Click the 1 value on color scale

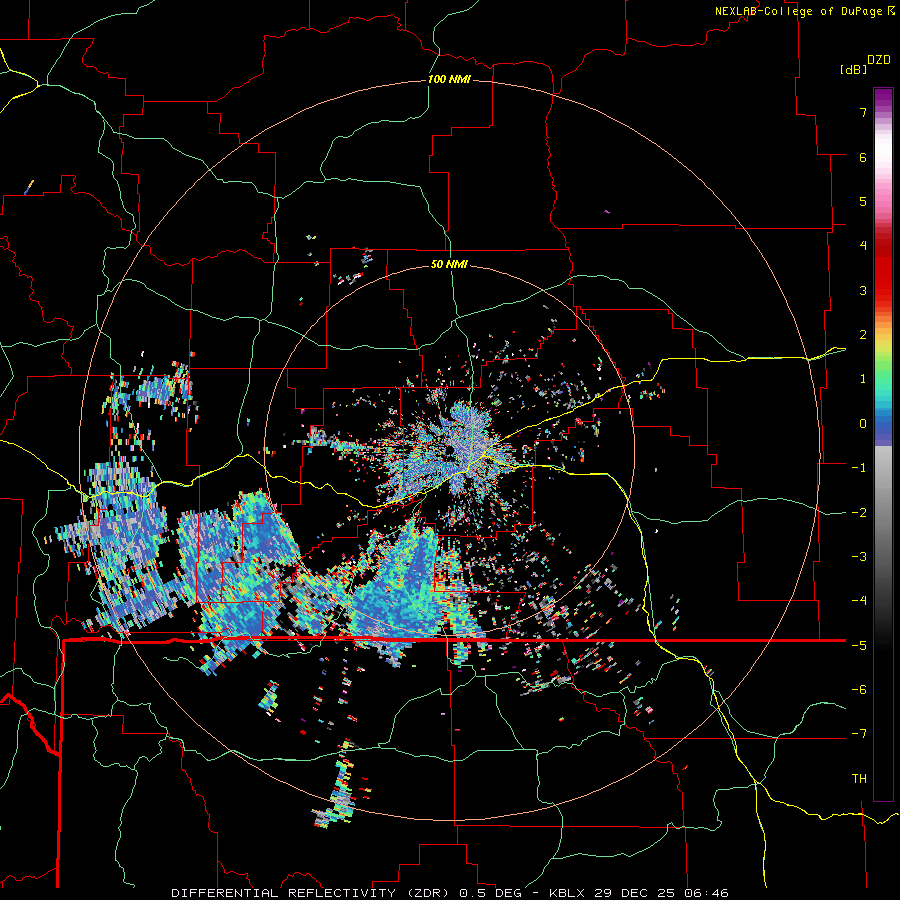(x=863, y=379)
